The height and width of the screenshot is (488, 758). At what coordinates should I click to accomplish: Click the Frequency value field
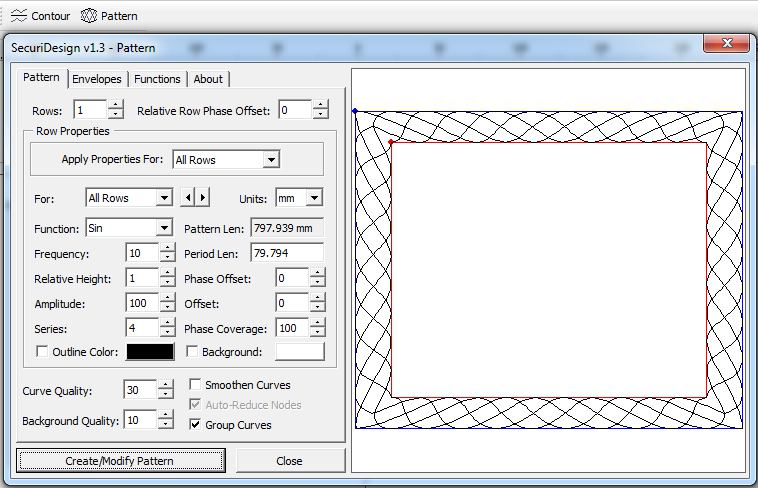(x=142, y=253)
